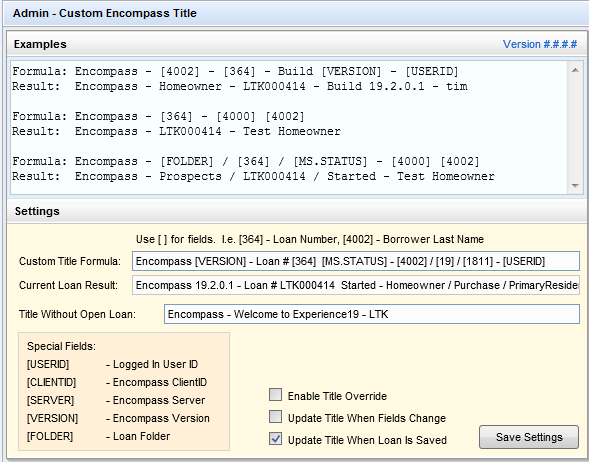Click the [FOLDER] Loan Folder entry
589x462 pixels.
point(98,436)
